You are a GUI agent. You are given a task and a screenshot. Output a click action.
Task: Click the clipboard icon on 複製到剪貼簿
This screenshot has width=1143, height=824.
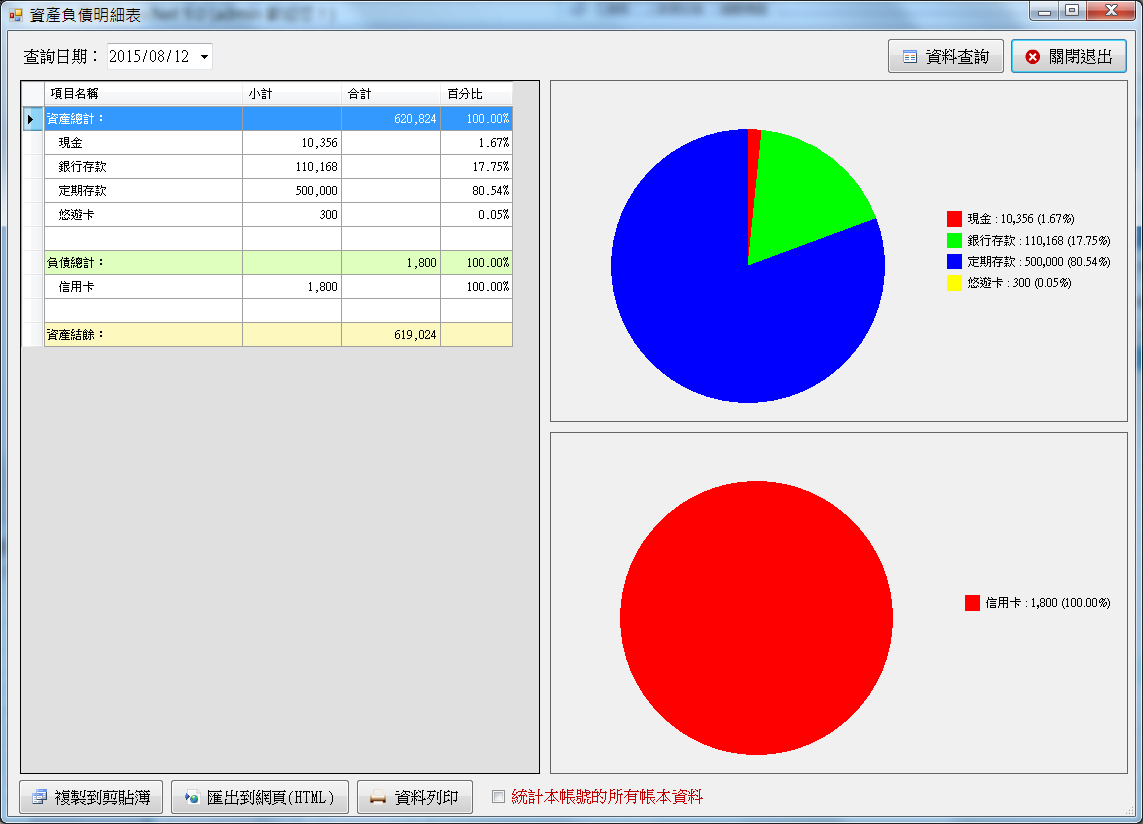pyautogui.click(x=39, y=797)
